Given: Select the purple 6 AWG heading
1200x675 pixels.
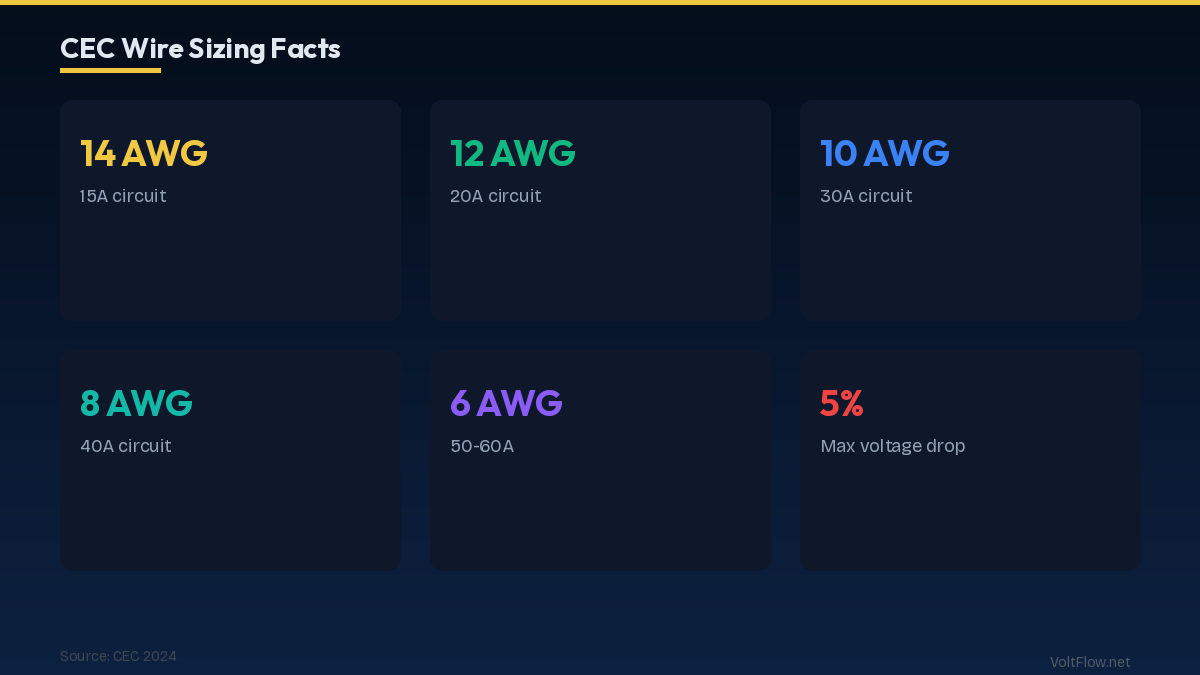Looking at the screenshot, I should (x=506, y=403).
